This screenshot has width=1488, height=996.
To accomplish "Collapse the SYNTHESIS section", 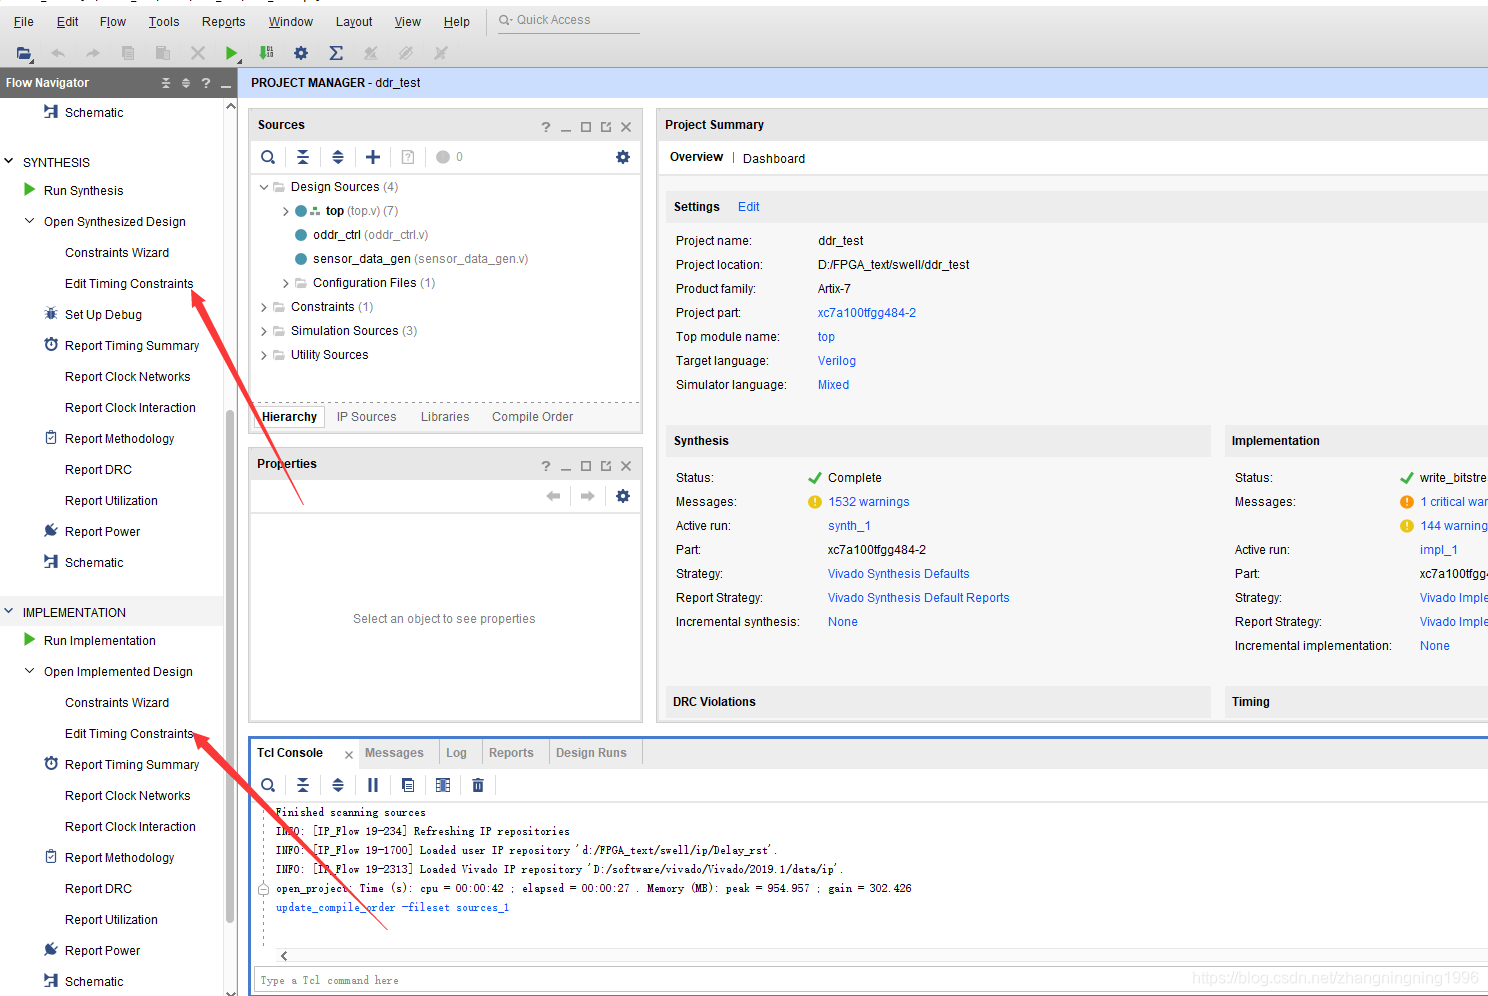I will coord(9,161).
